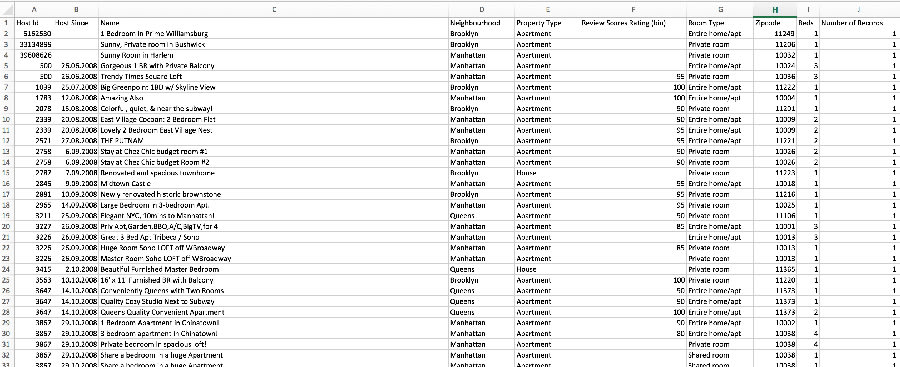
Task: Select 'Big Greenpoint 1BD w/ Skyline View' cell
Action: (x=274, y=87)
